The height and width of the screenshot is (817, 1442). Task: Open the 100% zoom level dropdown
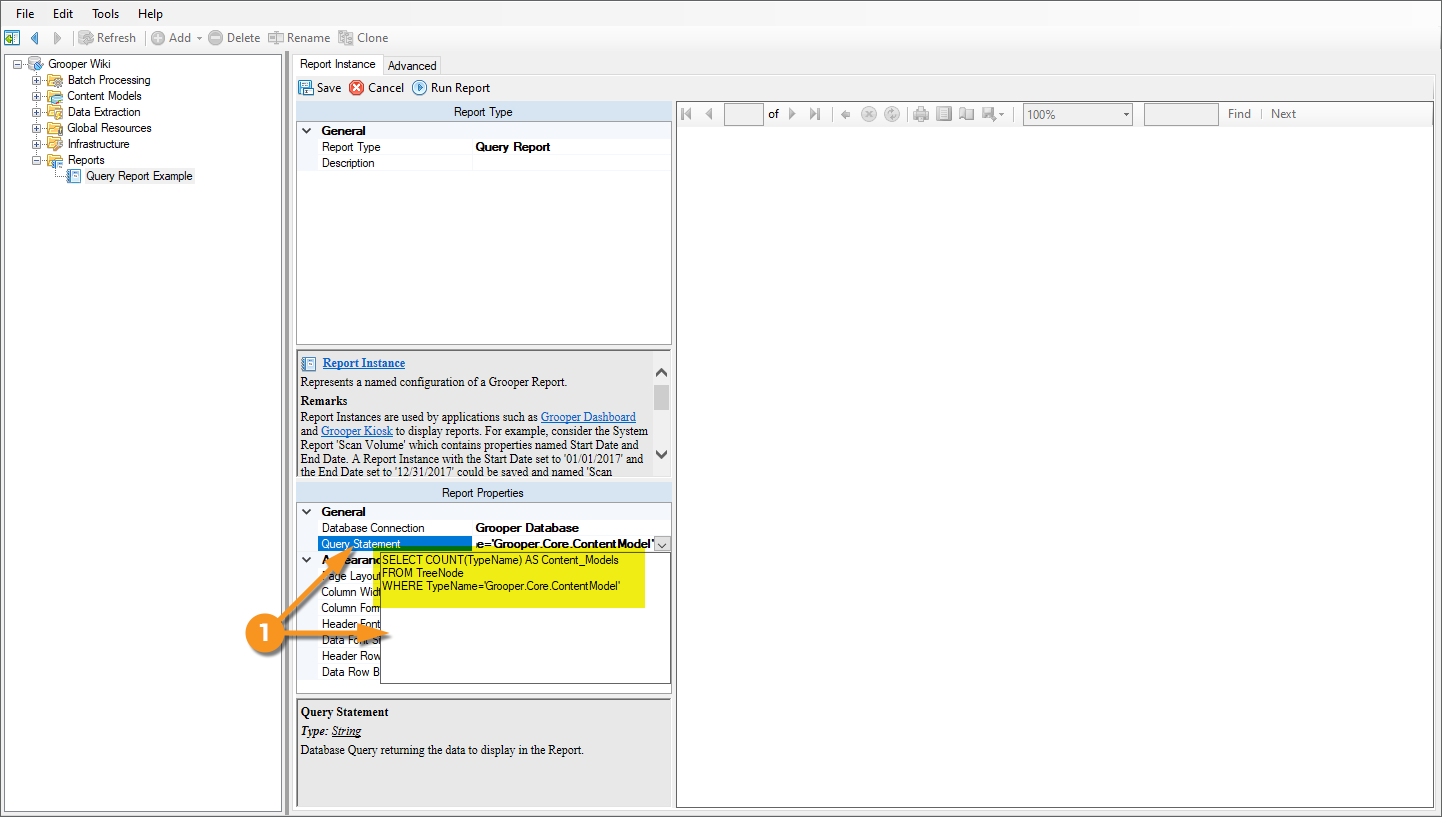coord(1126,115)
